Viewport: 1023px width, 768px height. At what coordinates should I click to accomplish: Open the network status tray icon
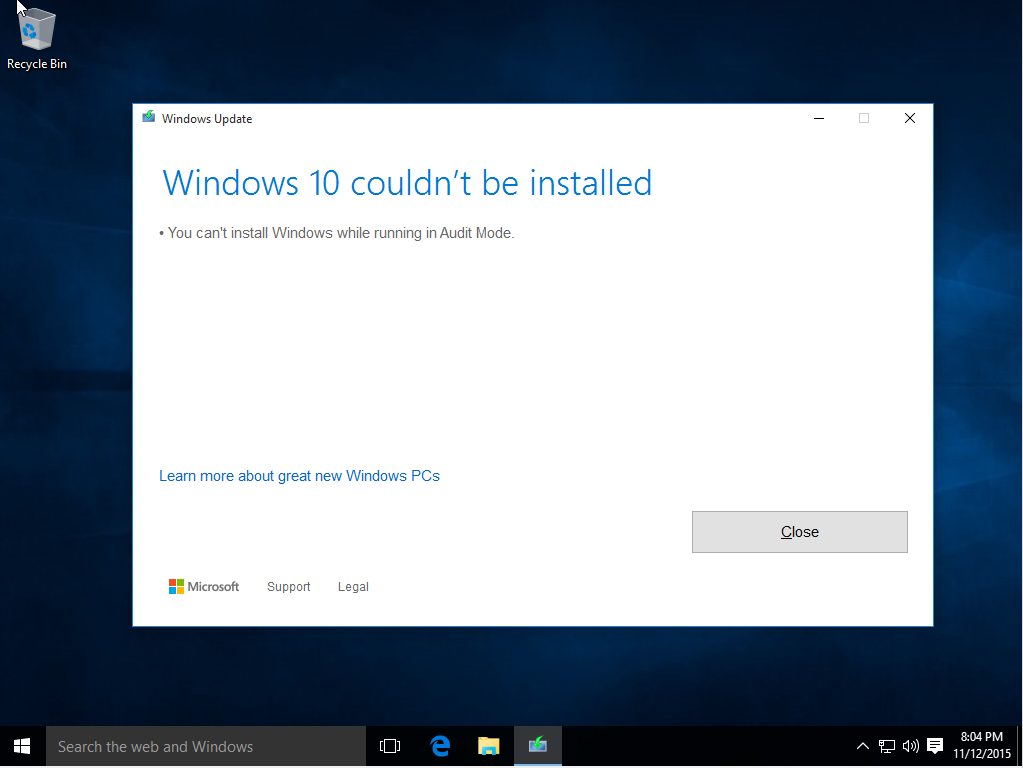(x=887, y=746)
